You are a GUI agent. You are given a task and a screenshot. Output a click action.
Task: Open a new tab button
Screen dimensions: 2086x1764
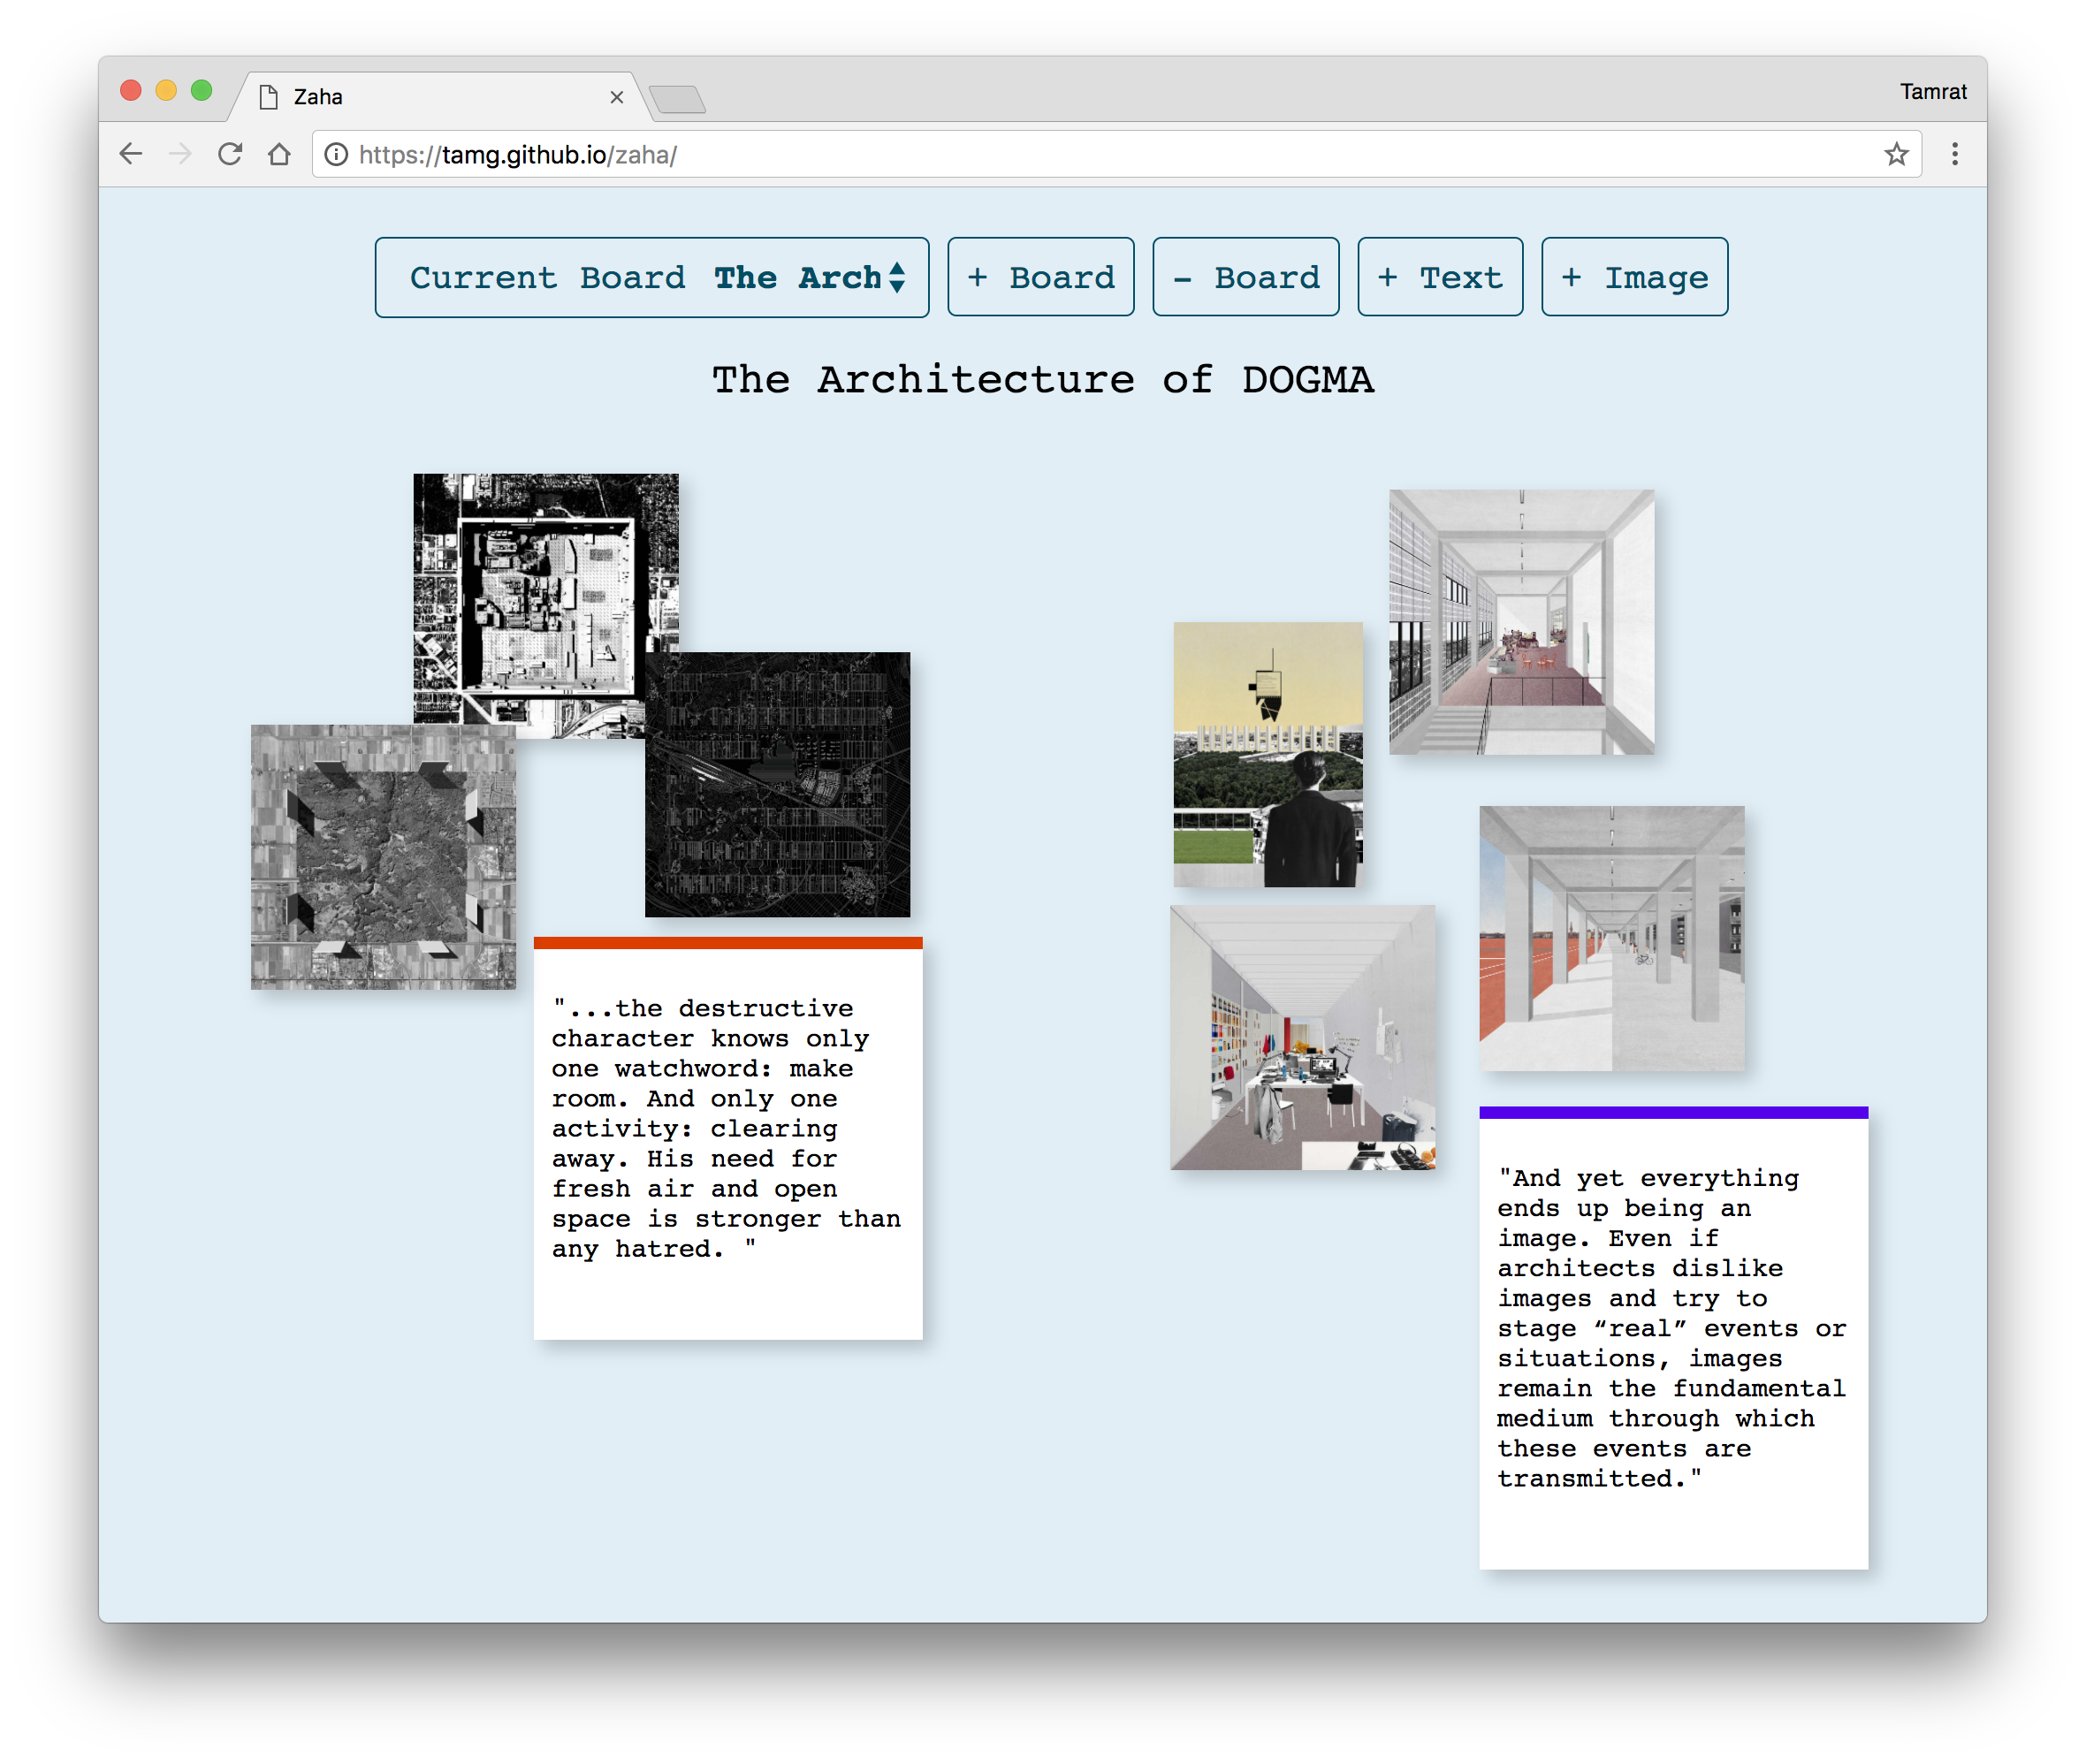click(x=677, y=99)
